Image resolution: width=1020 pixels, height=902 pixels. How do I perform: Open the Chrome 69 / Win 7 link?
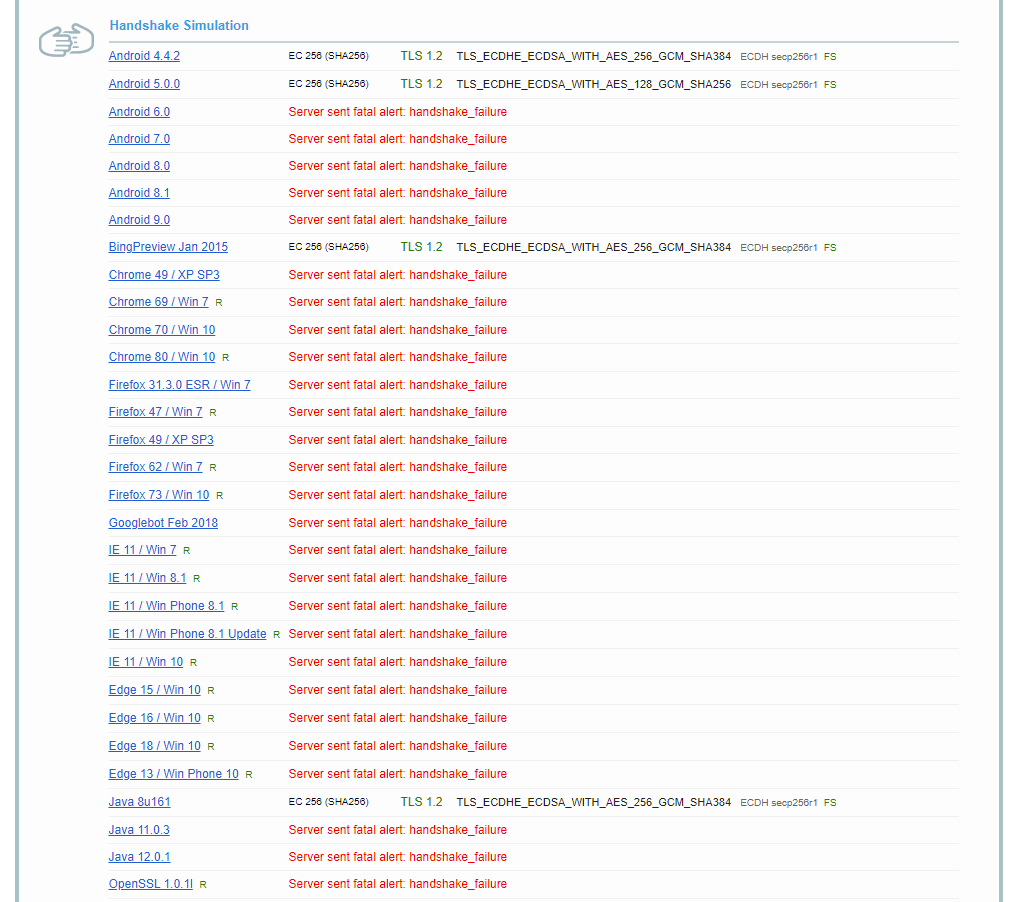pos(158,302)
